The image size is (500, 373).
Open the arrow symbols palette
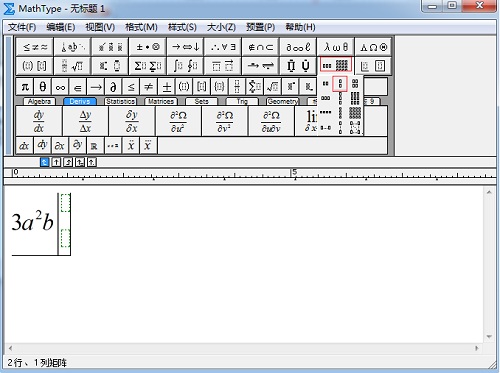185,47
